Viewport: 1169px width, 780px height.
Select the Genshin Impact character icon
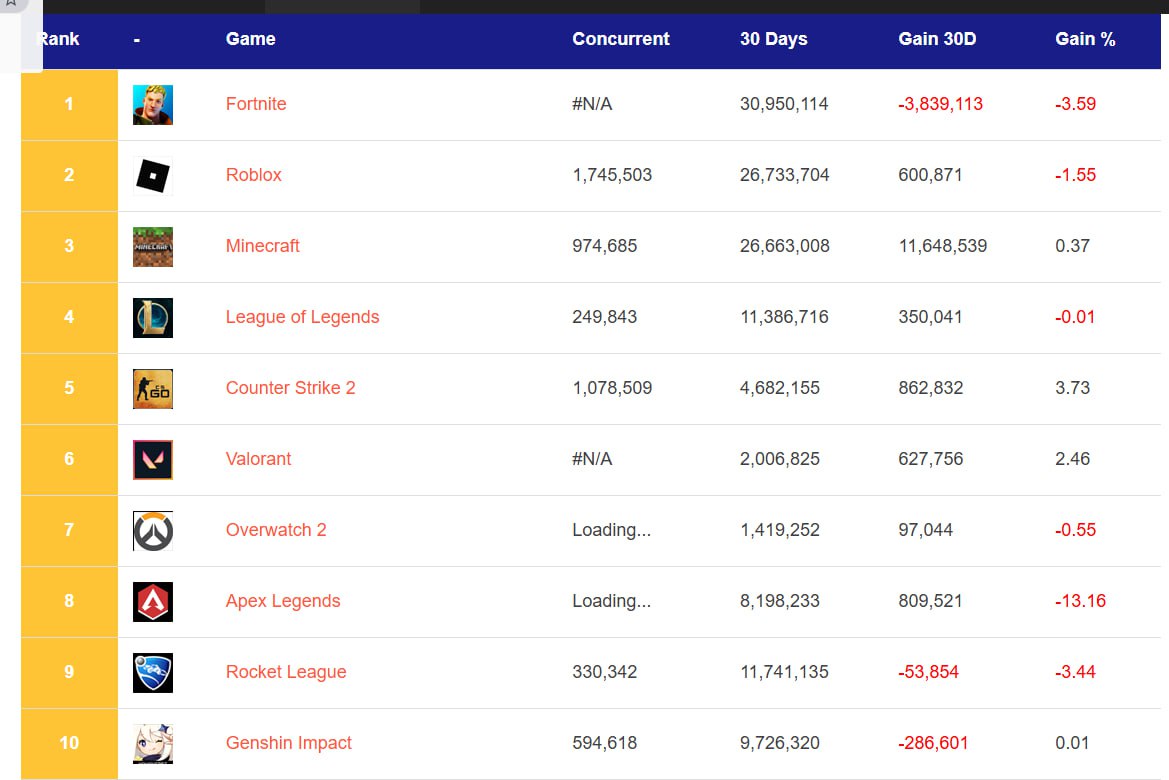pyautogui.click(x=152, y=744)
